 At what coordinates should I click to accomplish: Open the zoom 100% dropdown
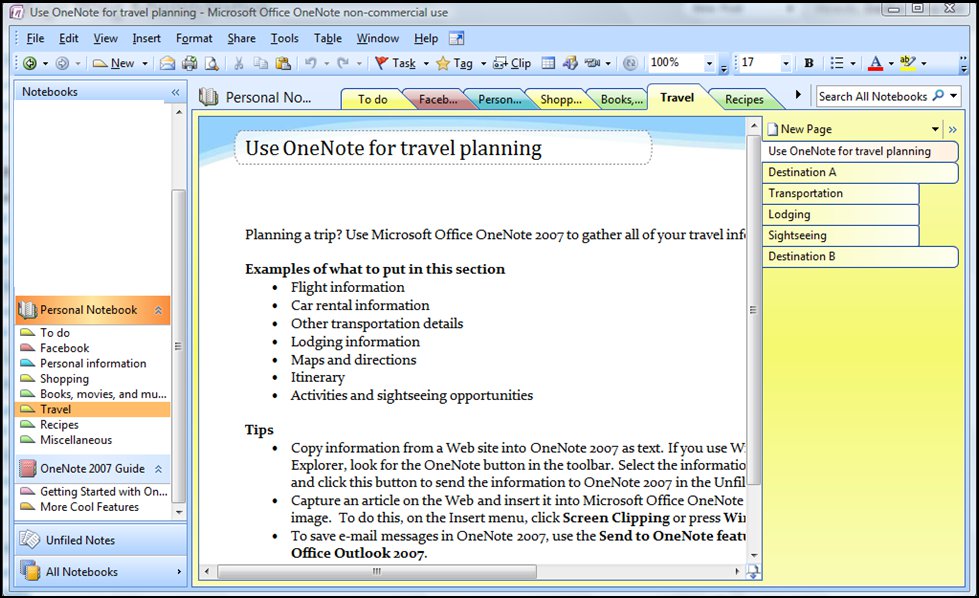pyautogui.click(x=709, y=64)
